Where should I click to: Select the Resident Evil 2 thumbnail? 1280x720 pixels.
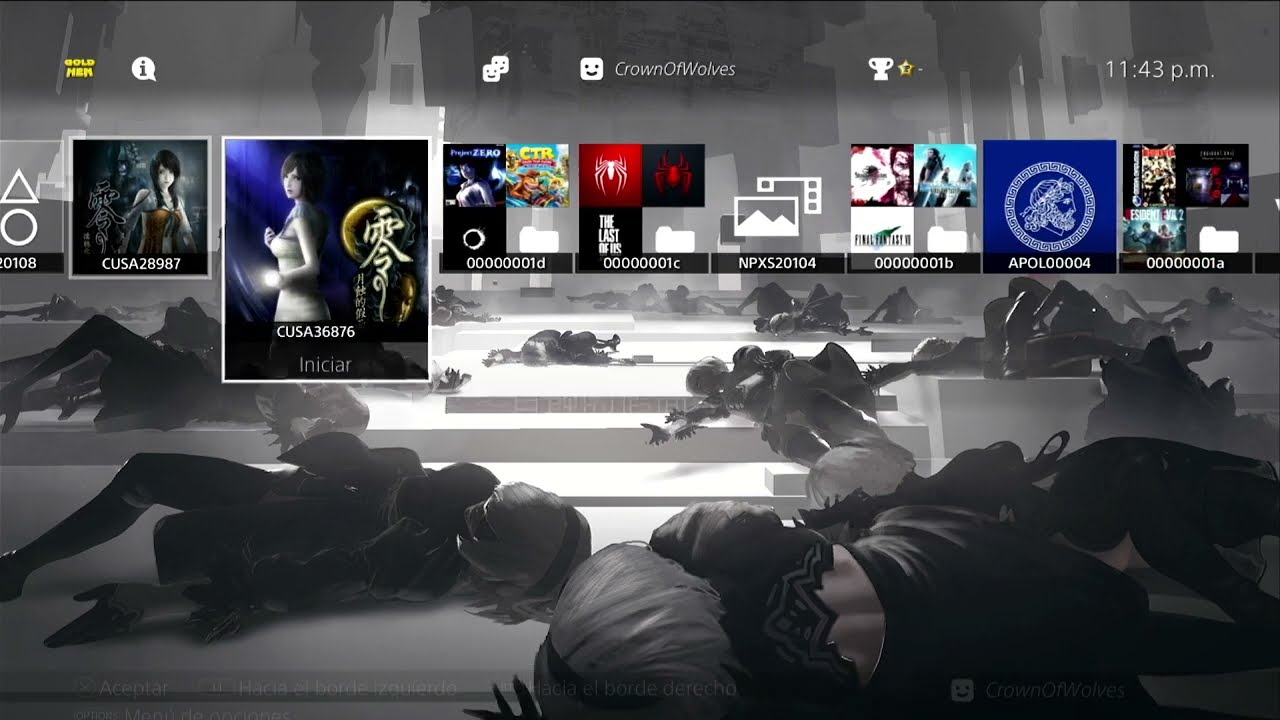tap(1154, 232)
